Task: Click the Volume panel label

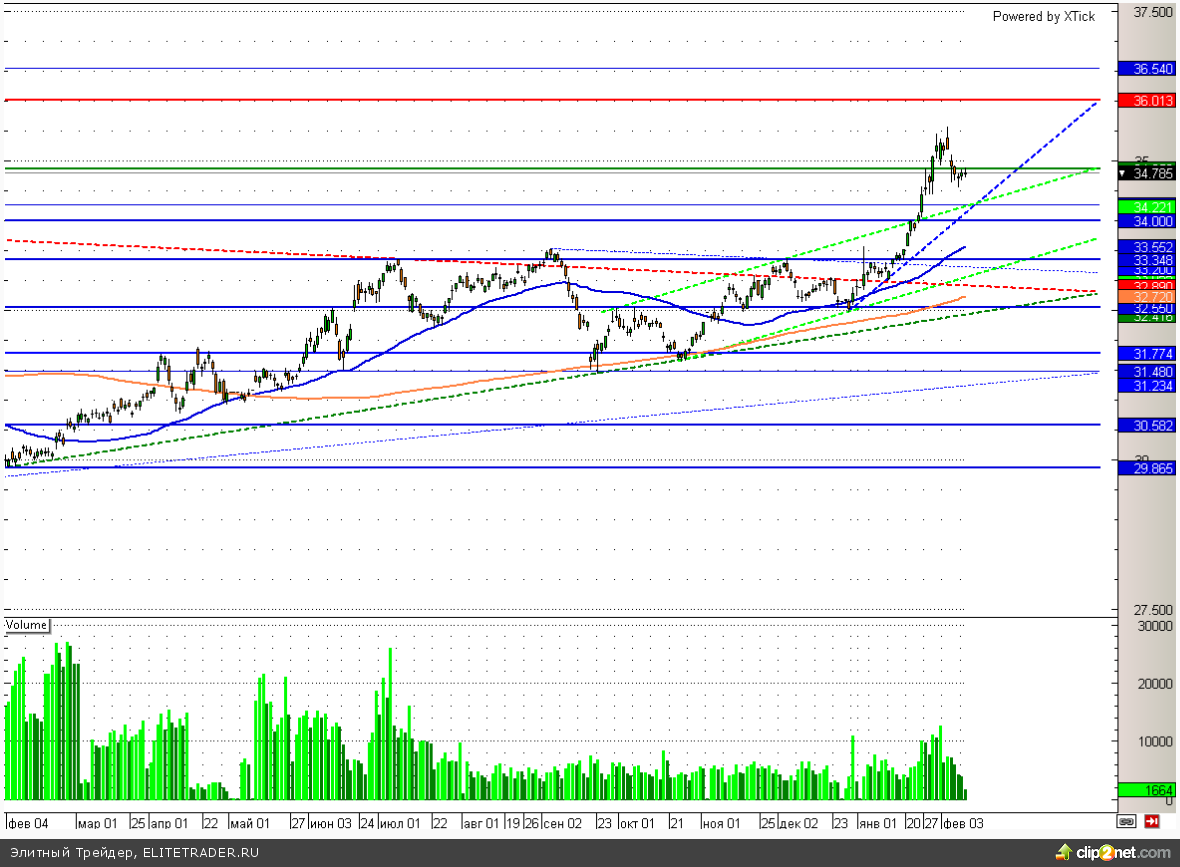Action: pos(27,625)
